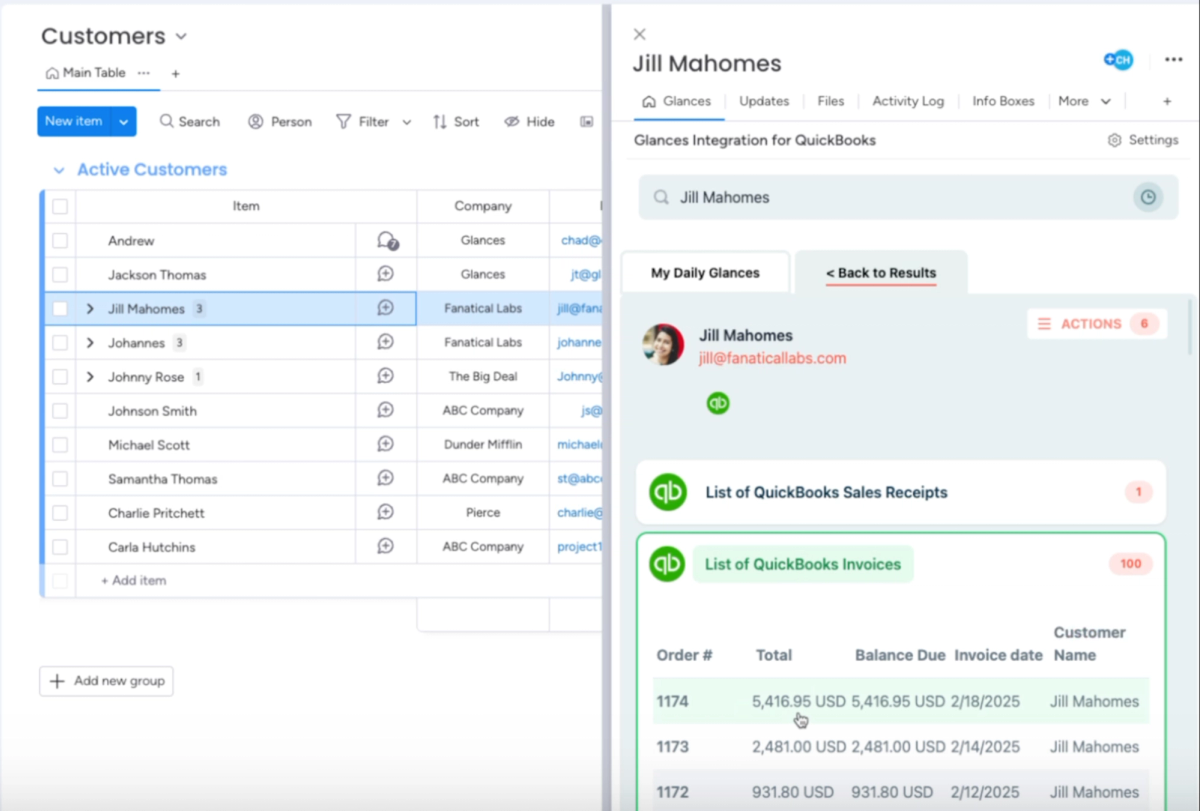The width and height of the screenshot is (1200, 811).
Task: Click QuickBooks logo beside Invoices list
Action: coord(668,564)
